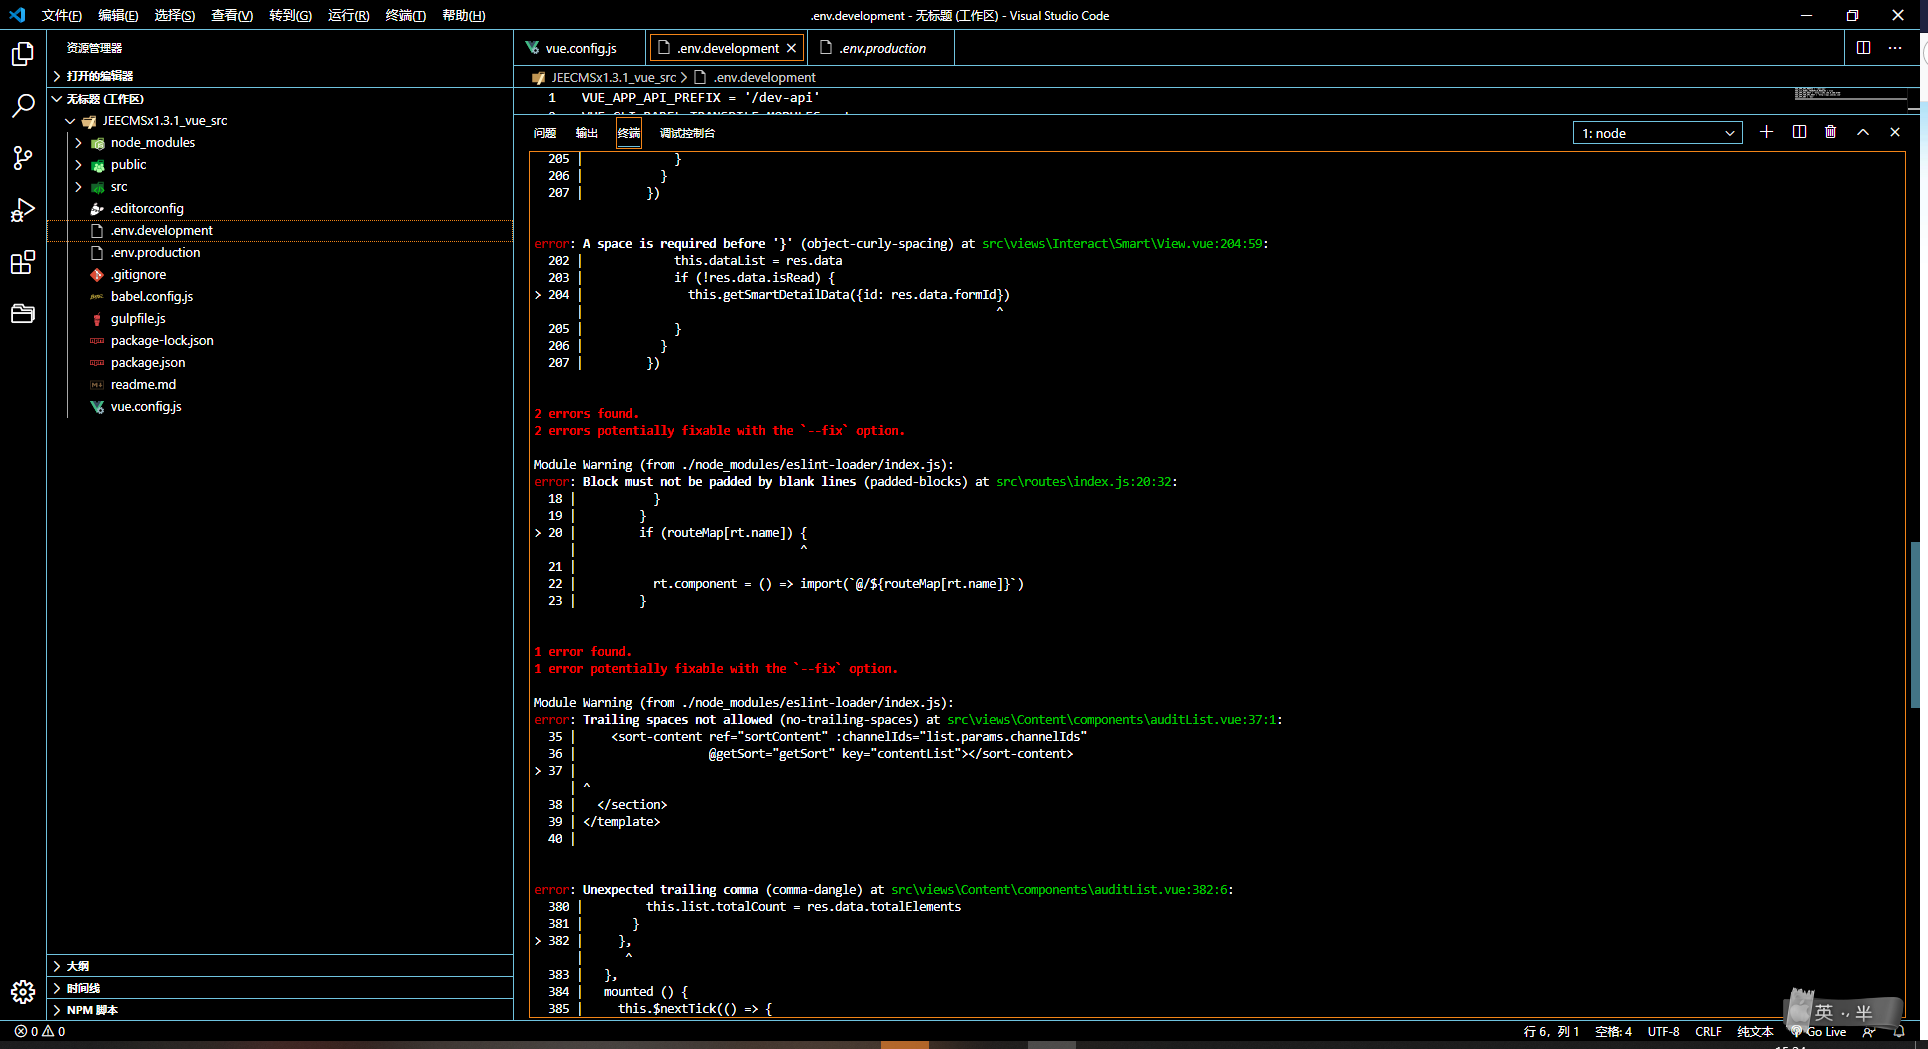Open the 终端 menu in menu bar
This screenshot has height=1049, width=1928.
tap(405, 15)
